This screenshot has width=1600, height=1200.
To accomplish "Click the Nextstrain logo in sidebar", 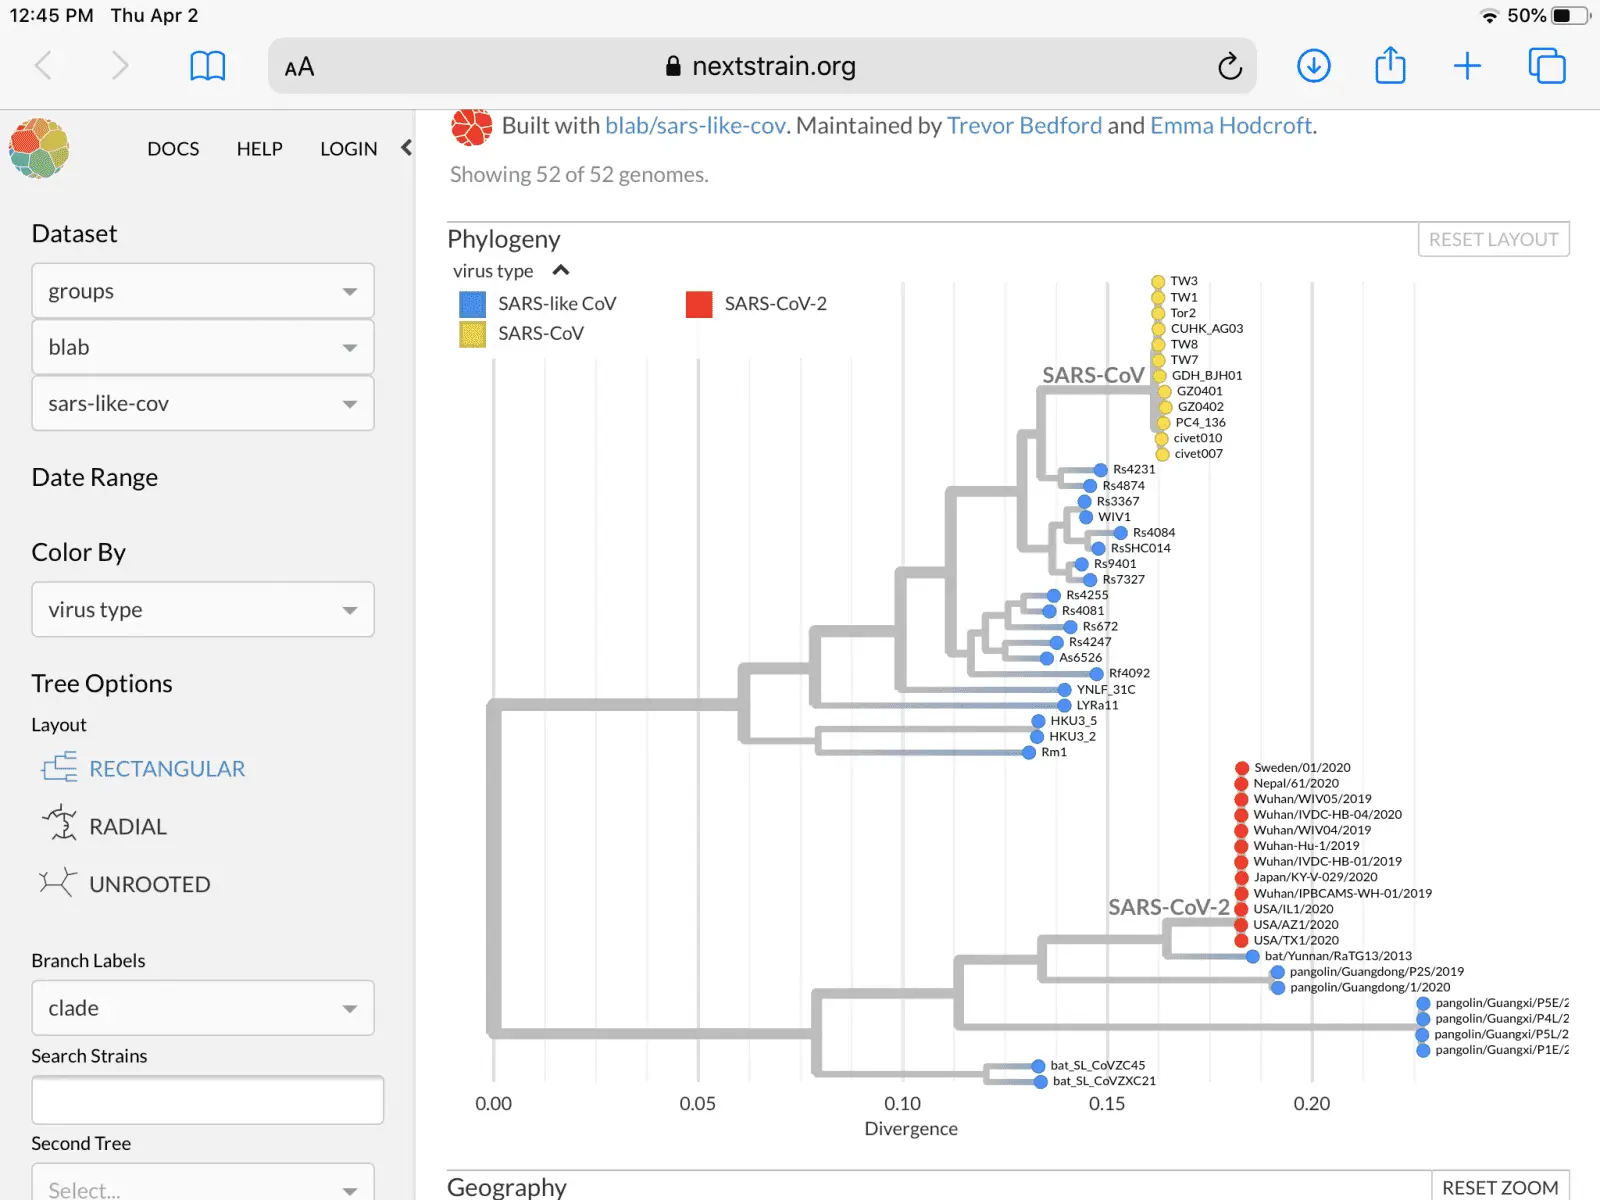I will 40,149.
